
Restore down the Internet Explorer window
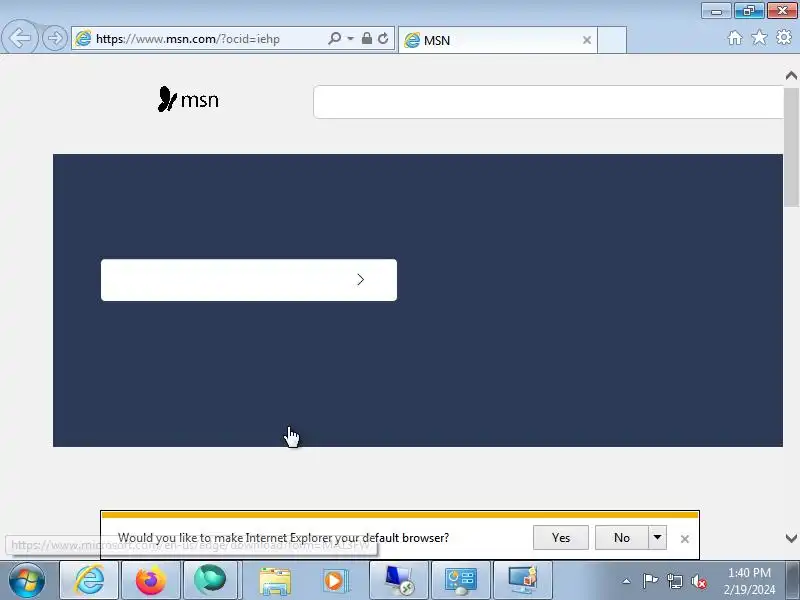coord(749,11)
